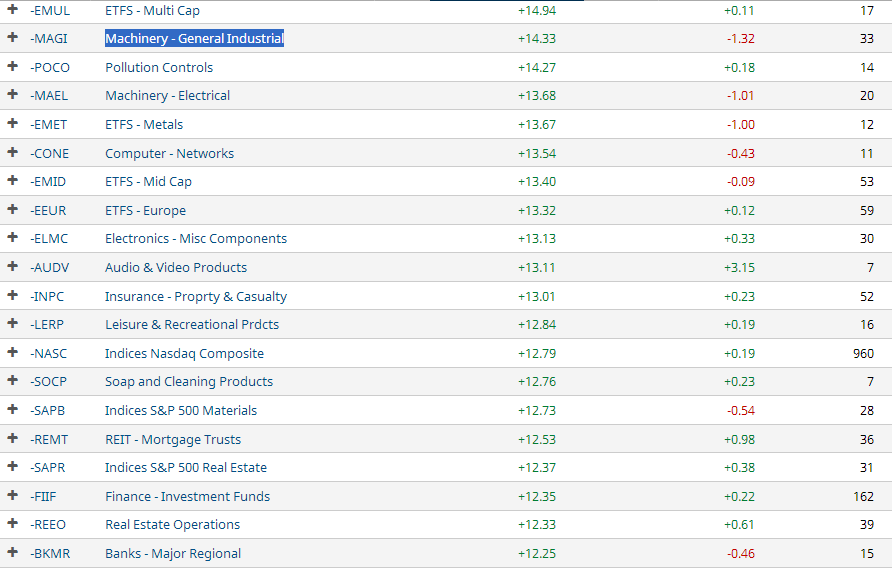Expand the -SAPB row plus icon
The height and width of the screenshot is (569, 892).
click(x=12, y=409)
